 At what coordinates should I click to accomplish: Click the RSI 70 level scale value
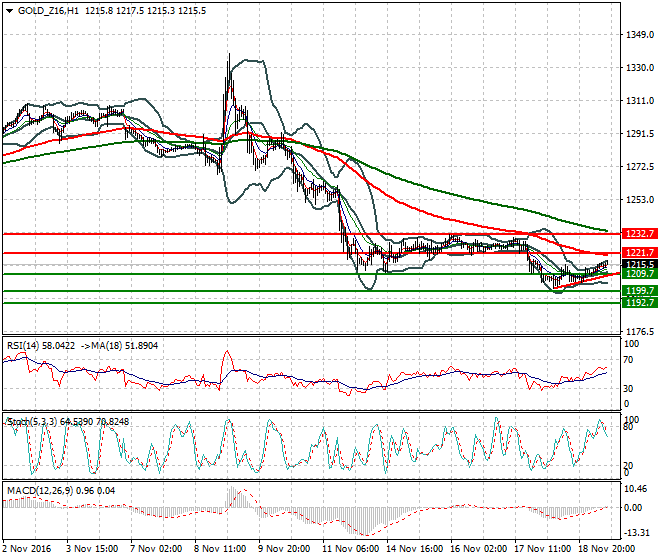(x=628, y=360)
